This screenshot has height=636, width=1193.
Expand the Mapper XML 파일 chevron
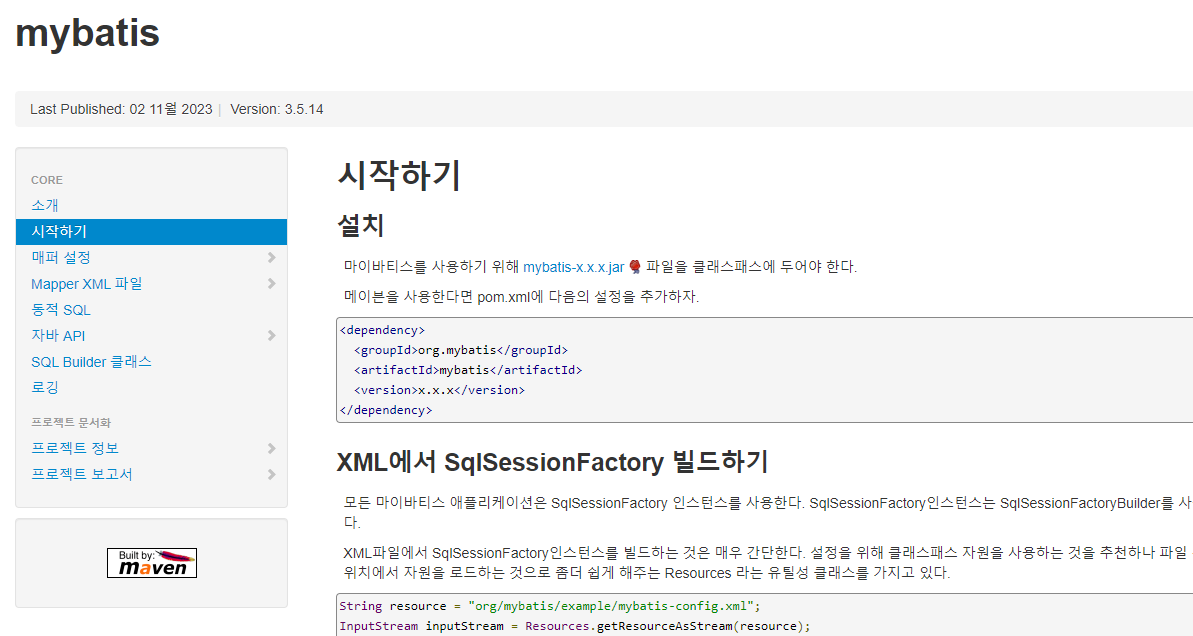[x=272, y=284]
